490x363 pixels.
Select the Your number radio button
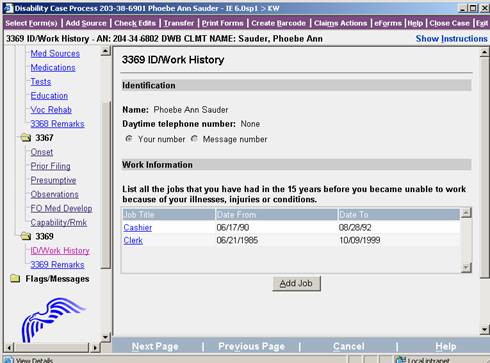pos(129,139)
